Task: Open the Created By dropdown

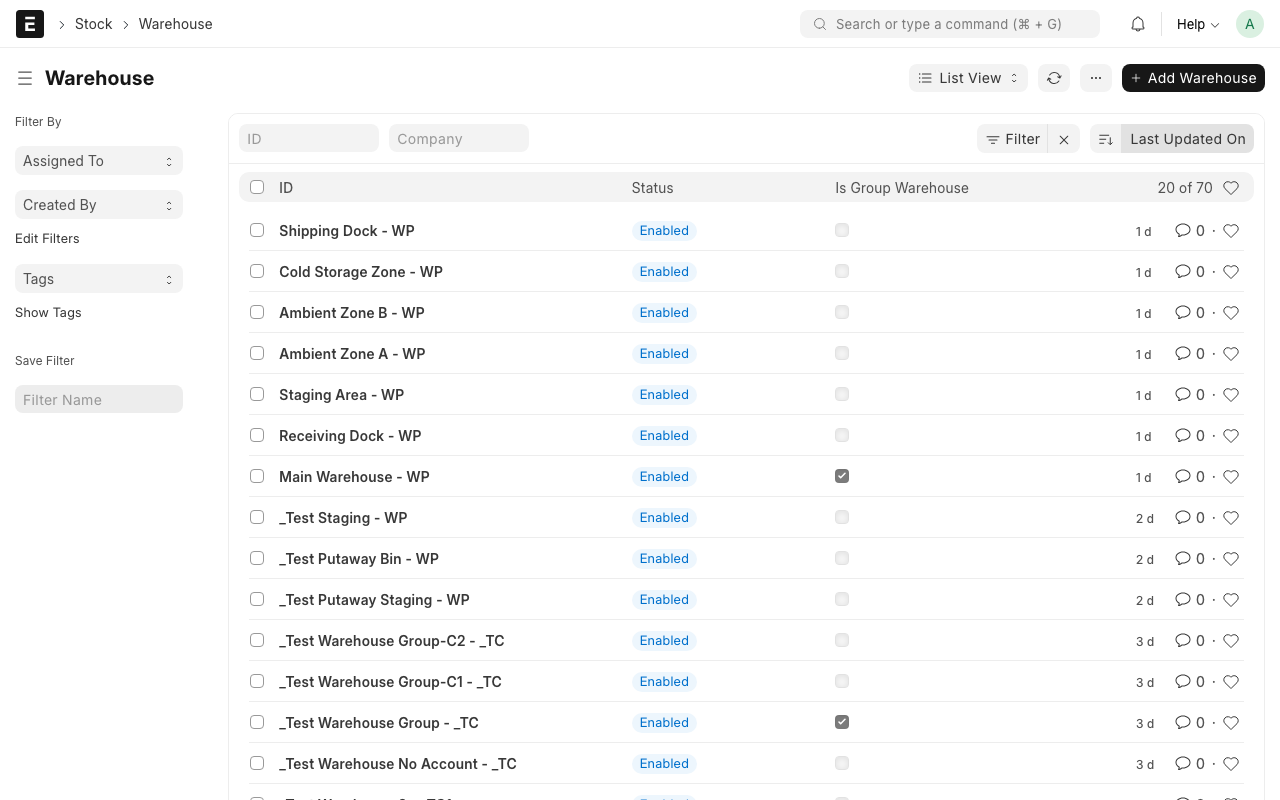Action: [98, 205]
